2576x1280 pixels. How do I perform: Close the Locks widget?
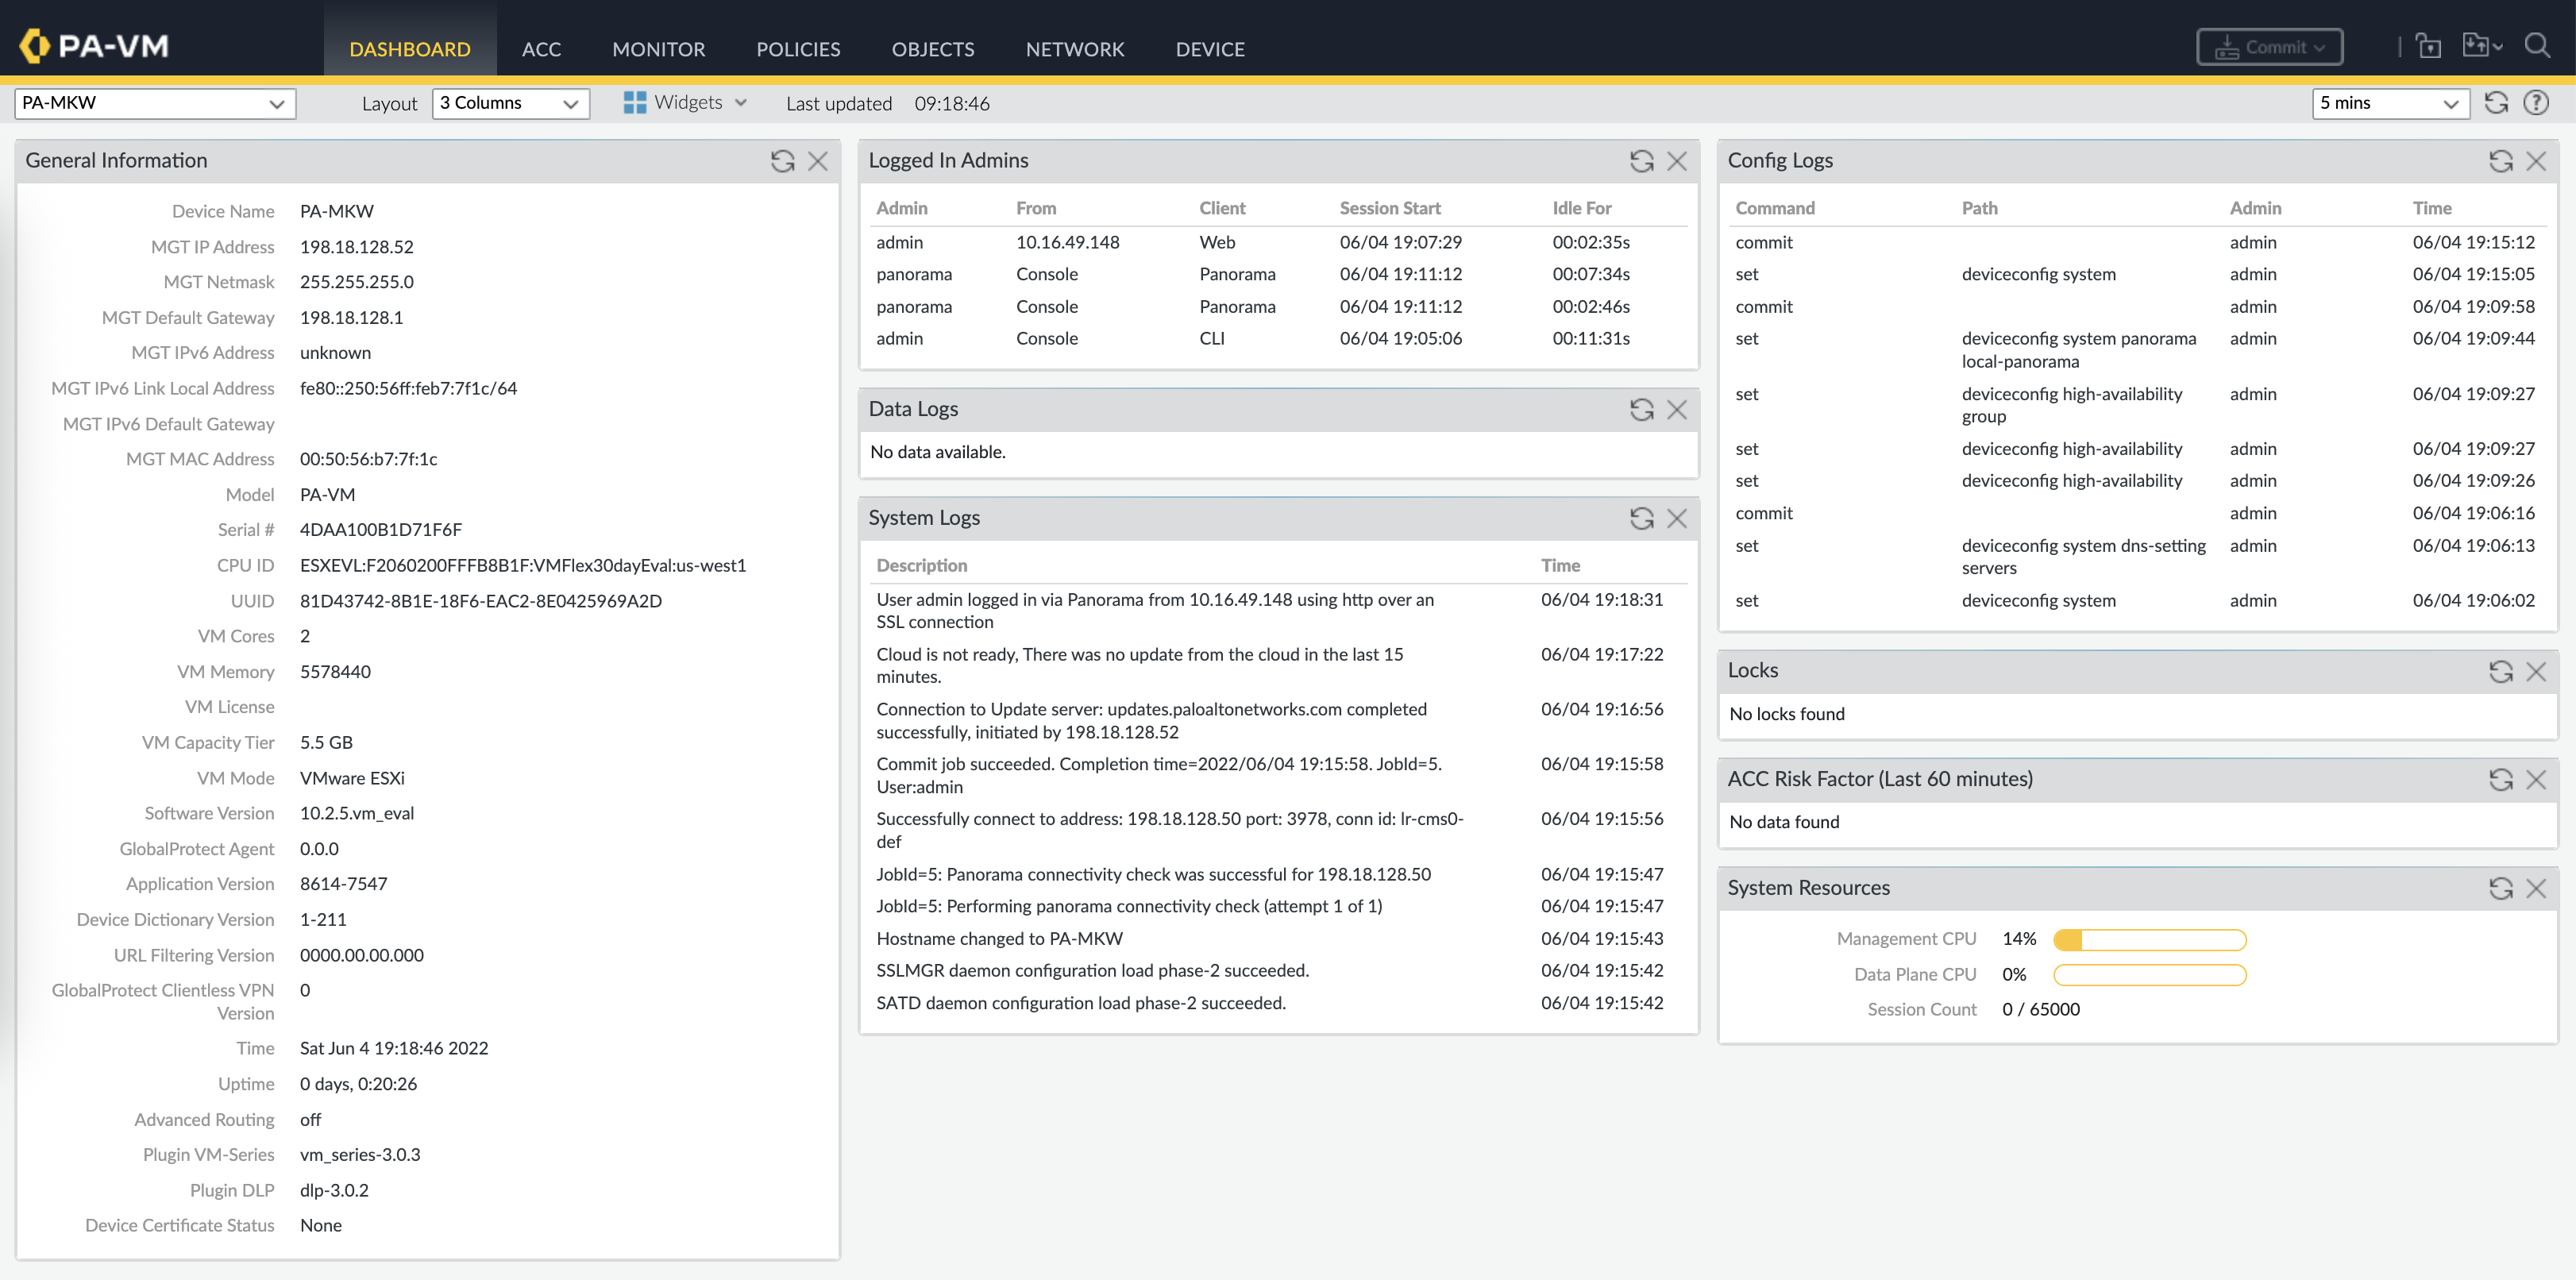tap(2536, 671)
